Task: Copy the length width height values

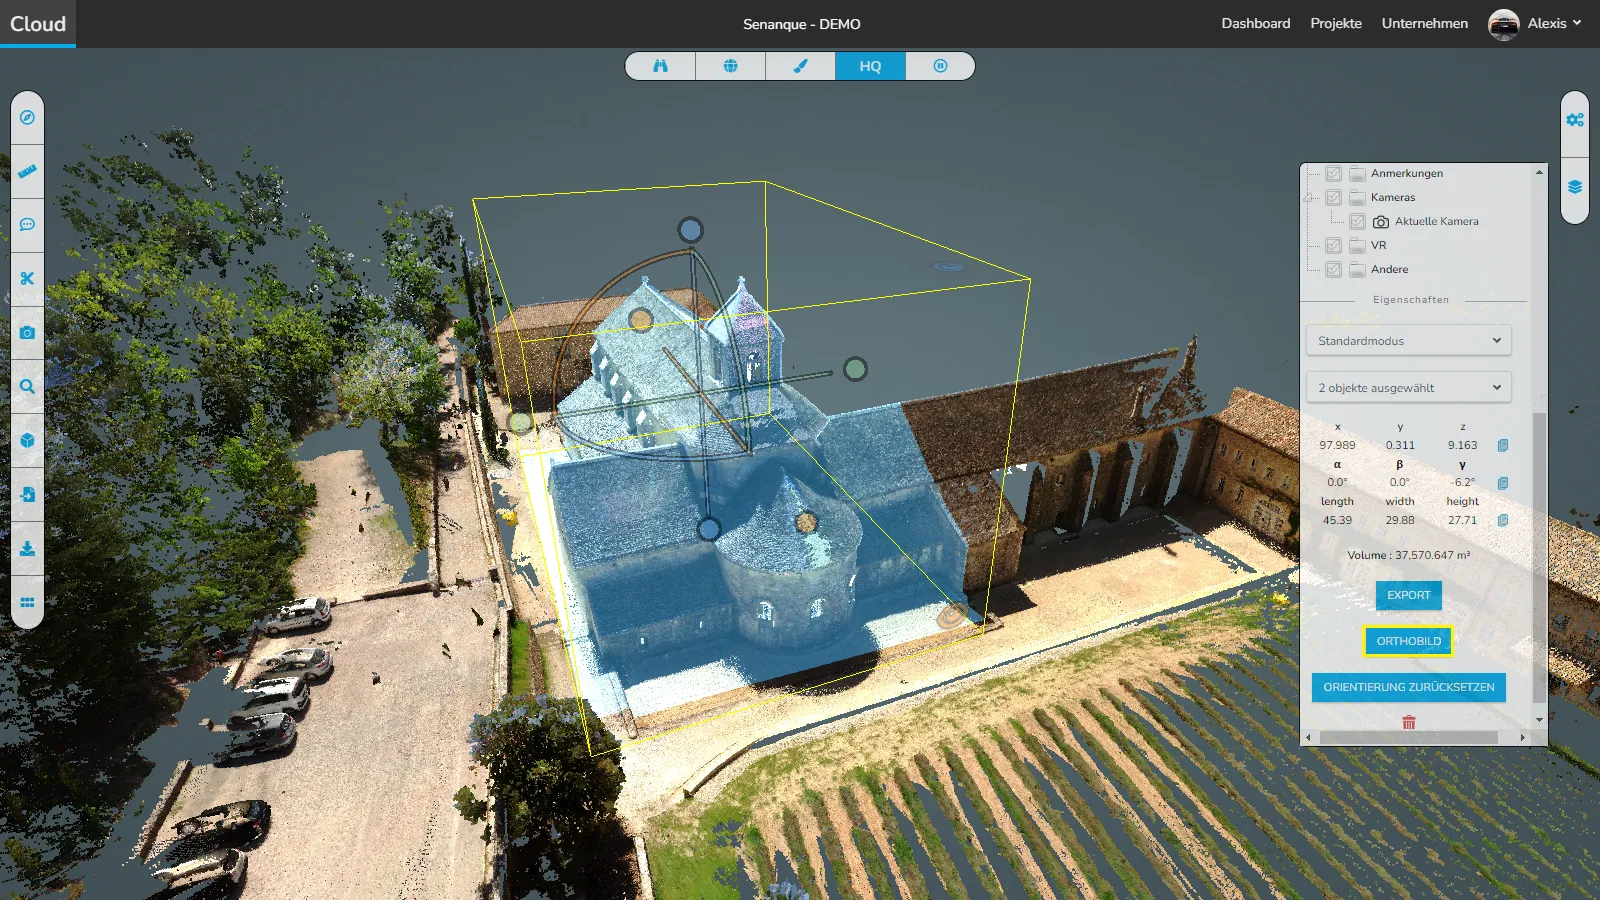Action: point(1503,520)
